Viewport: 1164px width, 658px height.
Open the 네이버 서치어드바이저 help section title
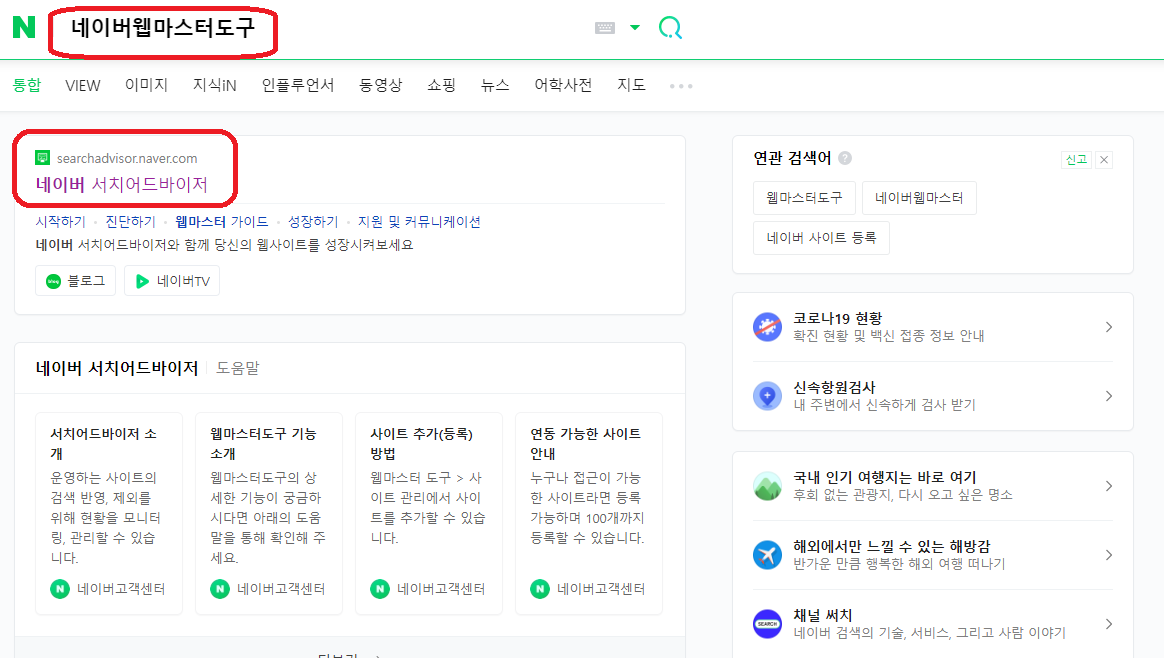click(x=117, y=368)
